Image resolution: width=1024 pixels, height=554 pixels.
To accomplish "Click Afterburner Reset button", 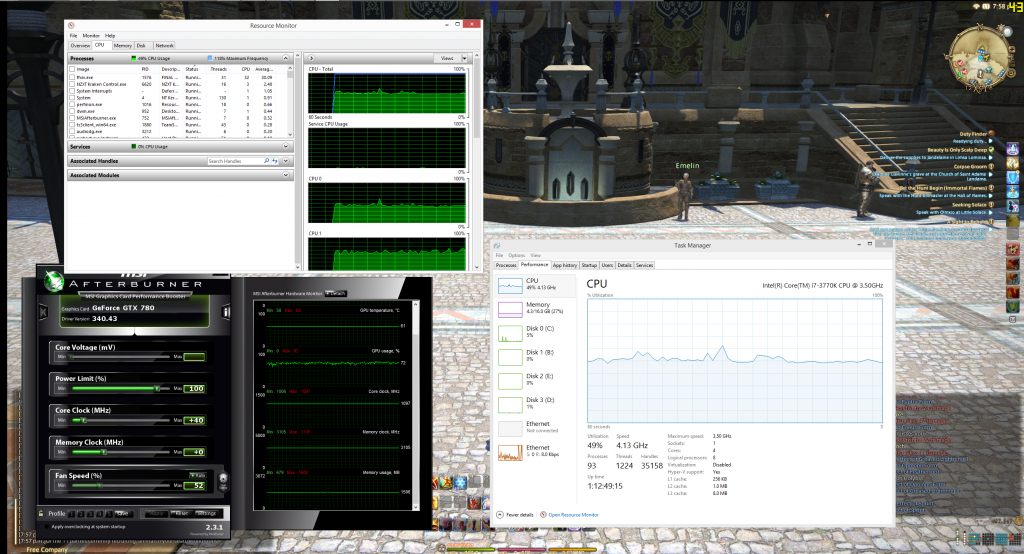I will coord(182,513).
